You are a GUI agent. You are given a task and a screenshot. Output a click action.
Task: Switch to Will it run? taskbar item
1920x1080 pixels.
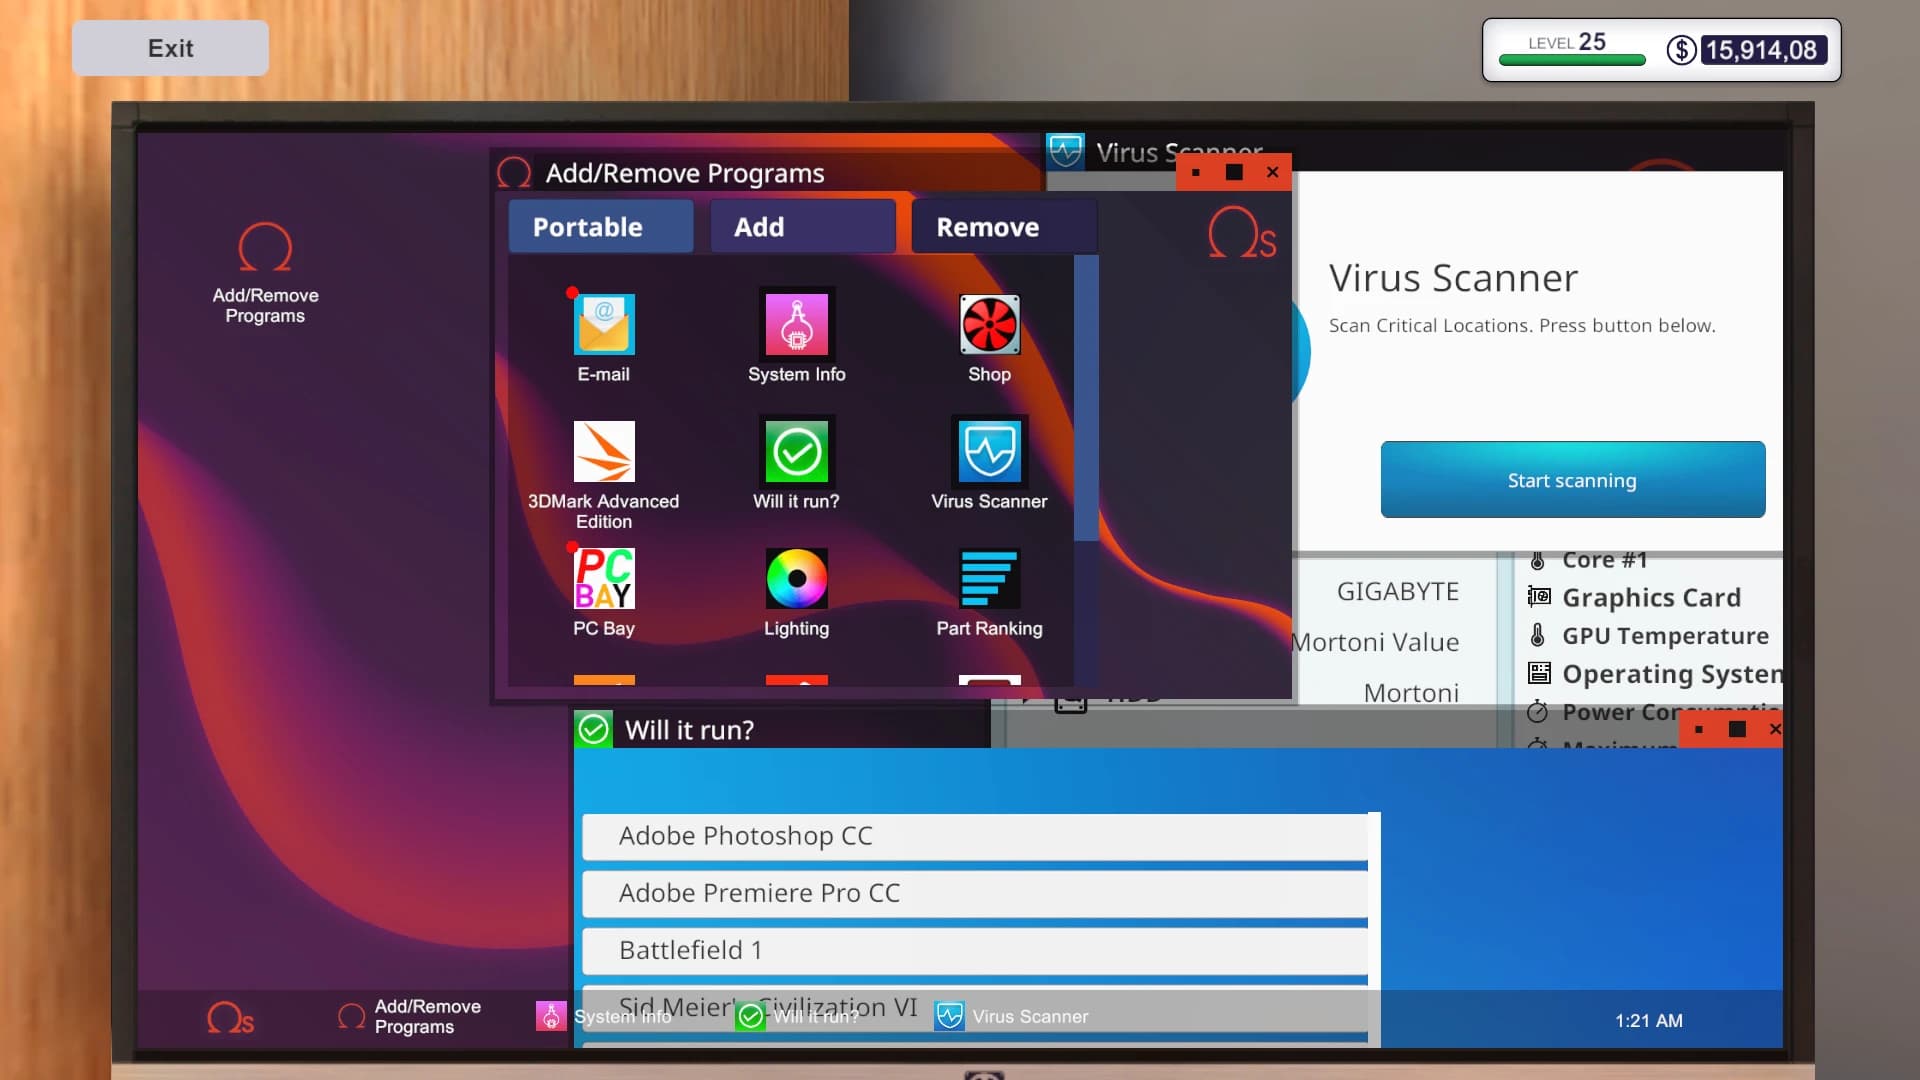click(797, 1017)
